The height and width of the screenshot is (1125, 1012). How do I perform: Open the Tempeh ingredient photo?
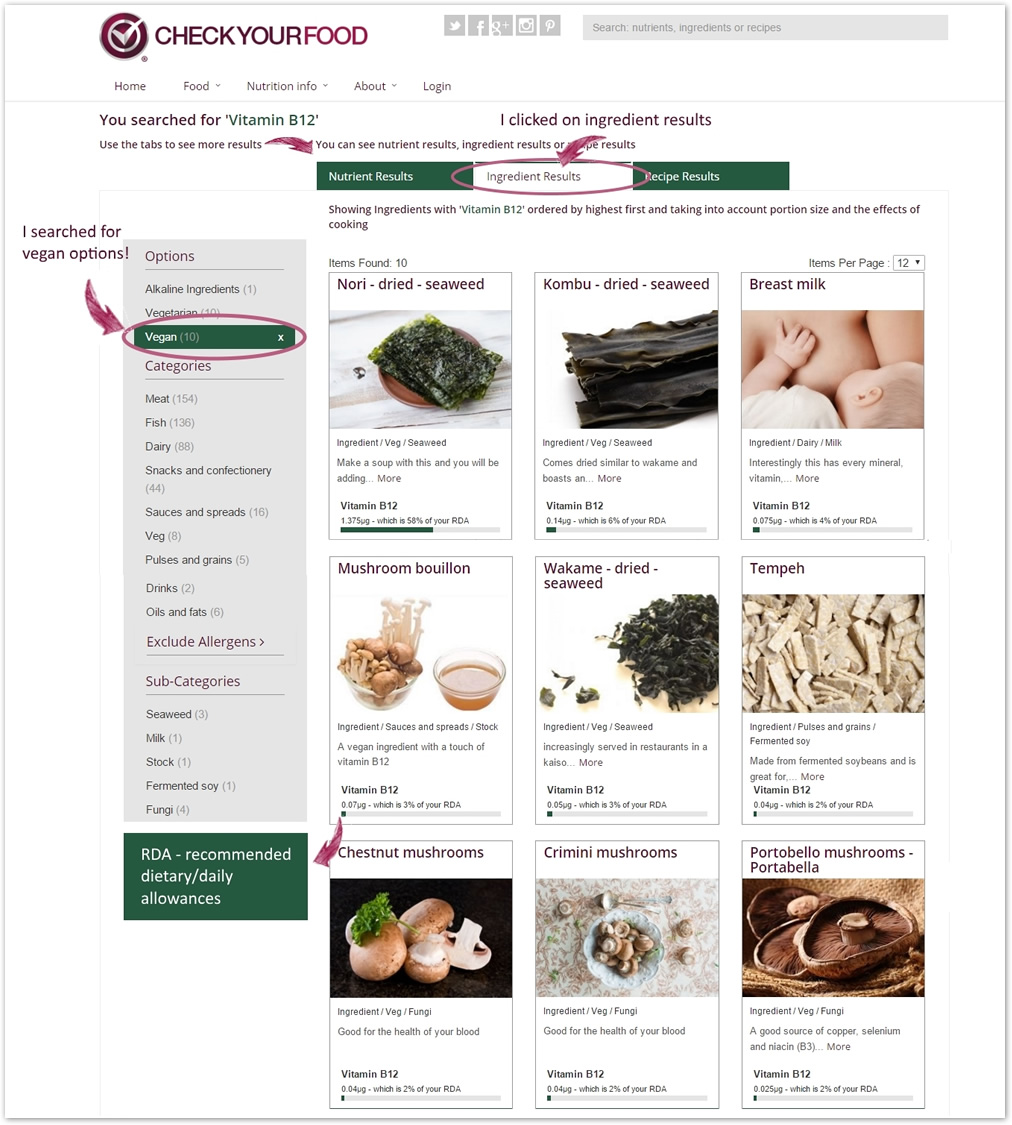[833, 653]
